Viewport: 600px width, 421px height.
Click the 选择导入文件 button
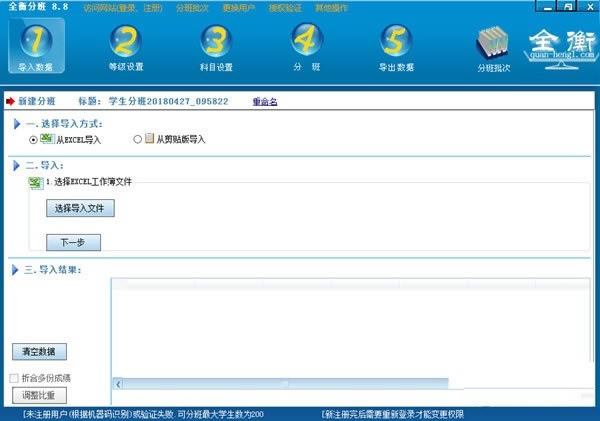pos(80,209)
